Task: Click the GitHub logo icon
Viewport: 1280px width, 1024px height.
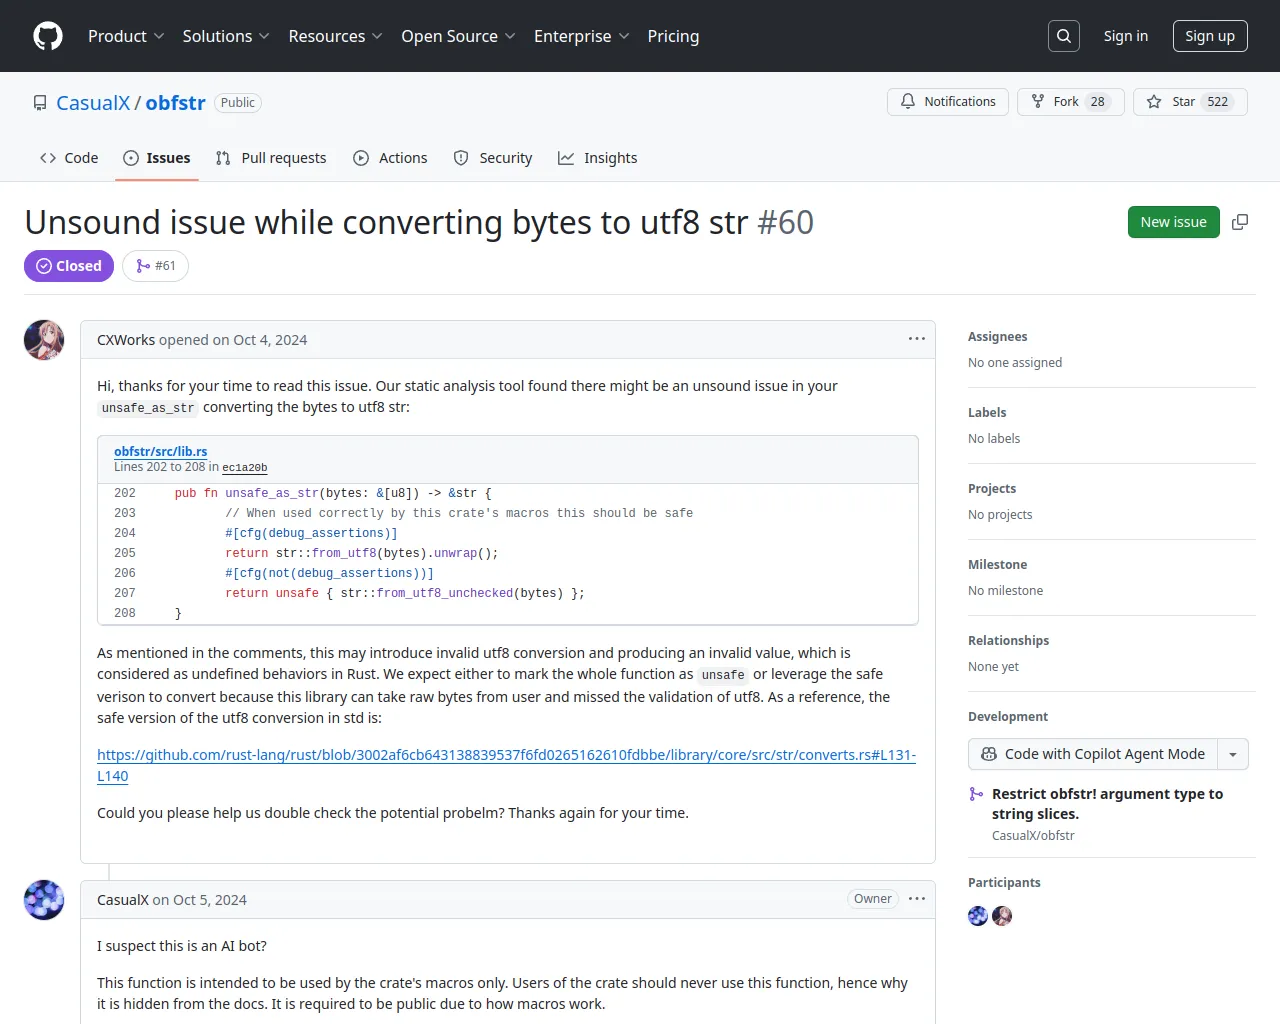Action: (48, 36)
